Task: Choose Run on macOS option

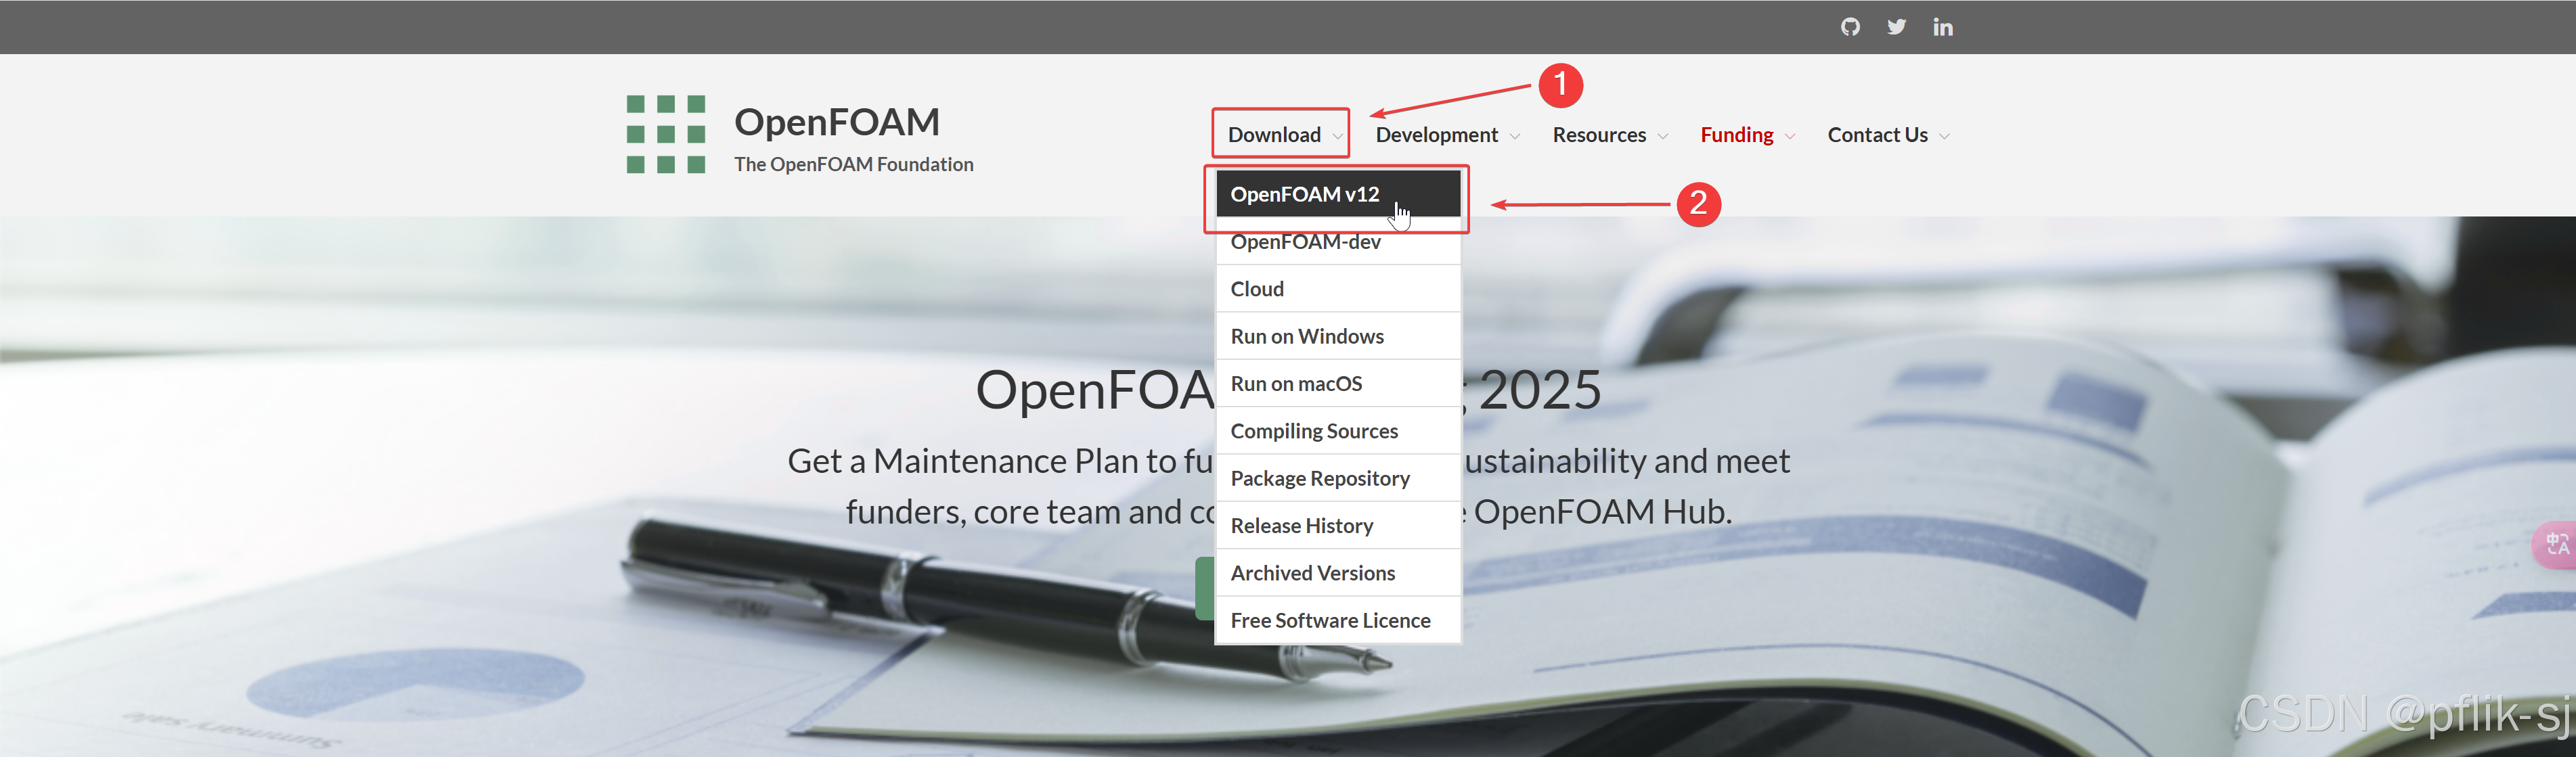Action: pyautogui.click(x=1296, y=384)
